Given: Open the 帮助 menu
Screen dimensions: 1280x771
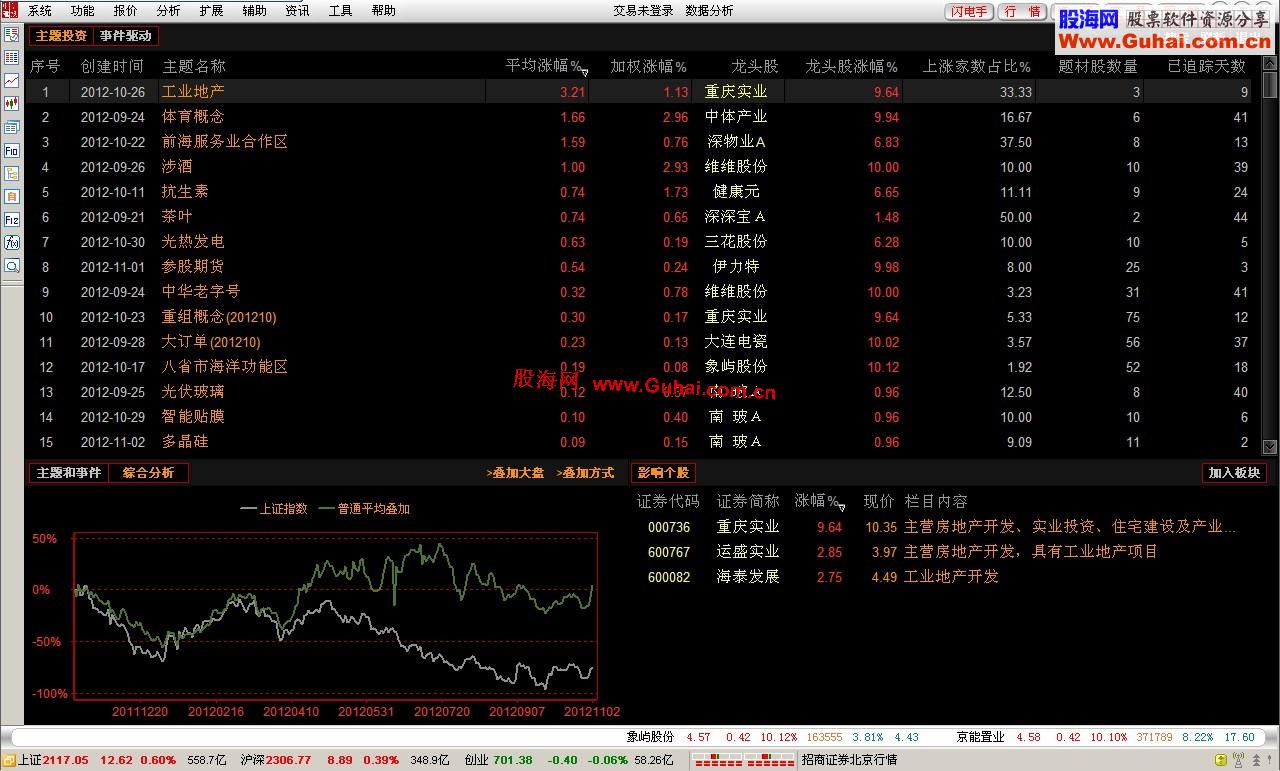Looking at the screenshot, I should (383, 11).
